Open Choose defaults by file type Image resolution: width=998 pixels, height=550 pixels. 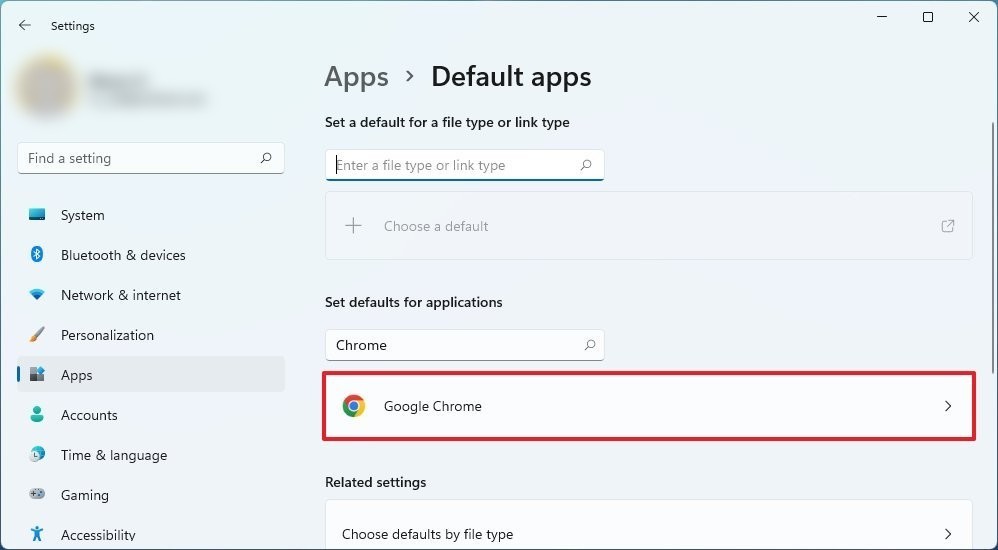tap(649, 525)
